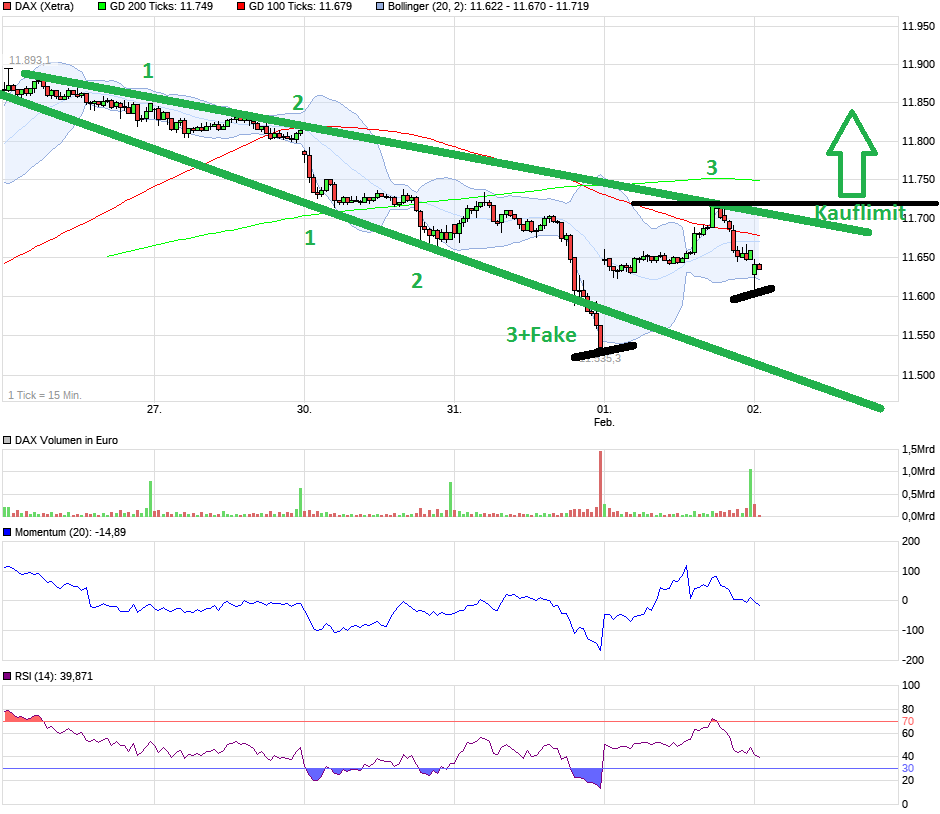Click the Momentum (20) blue legend square
This screenshot has width=940, height=814.
coord(7,532)
